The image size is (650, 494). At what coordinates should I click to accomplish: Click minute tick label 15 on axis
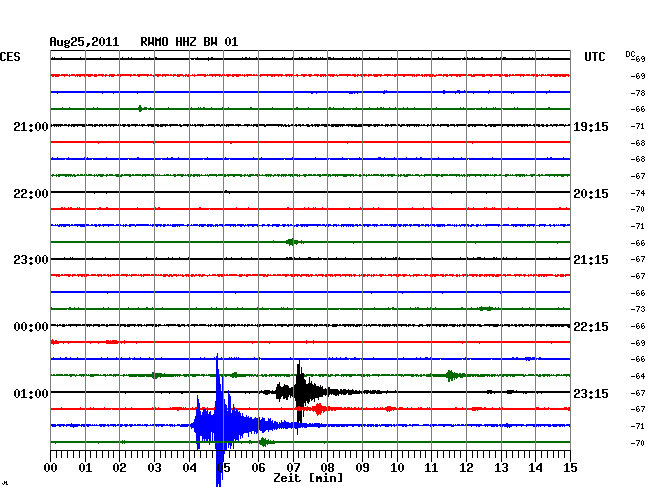pyautogui.click(x=570, y=467)
